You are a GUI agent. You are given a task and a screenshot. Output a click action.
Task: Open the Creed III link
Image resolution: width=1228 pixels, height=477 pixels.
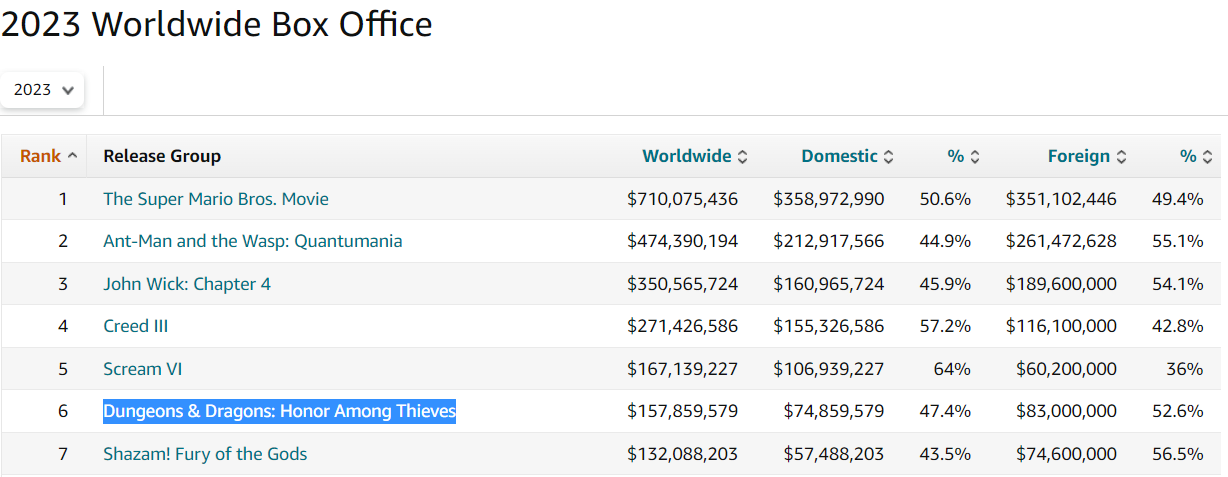point(138,326)
